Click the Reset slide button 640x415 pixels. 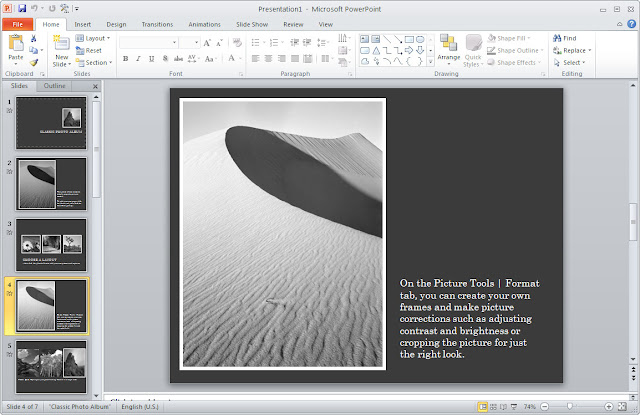click(89, 51)
